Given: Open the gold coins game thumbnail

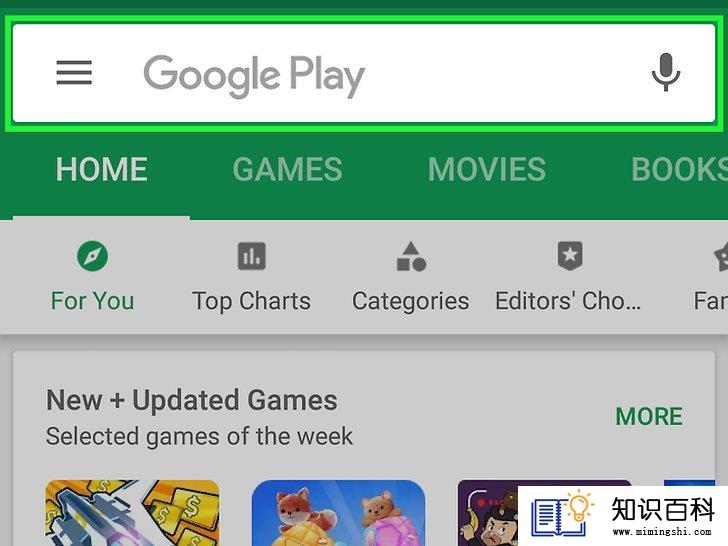Looking at the screenshot, I should 132,513.
